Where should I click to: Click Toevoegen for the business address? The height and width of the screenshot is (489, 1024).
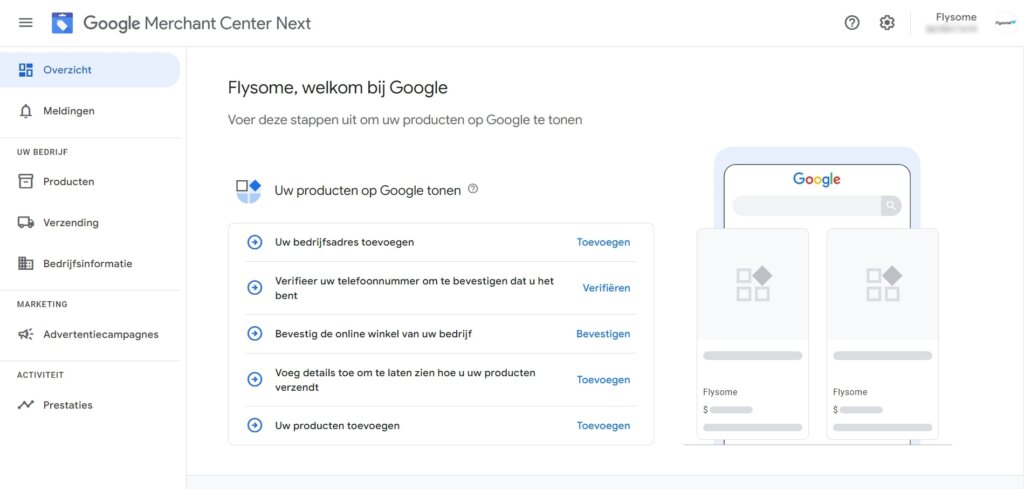point(603,242)
